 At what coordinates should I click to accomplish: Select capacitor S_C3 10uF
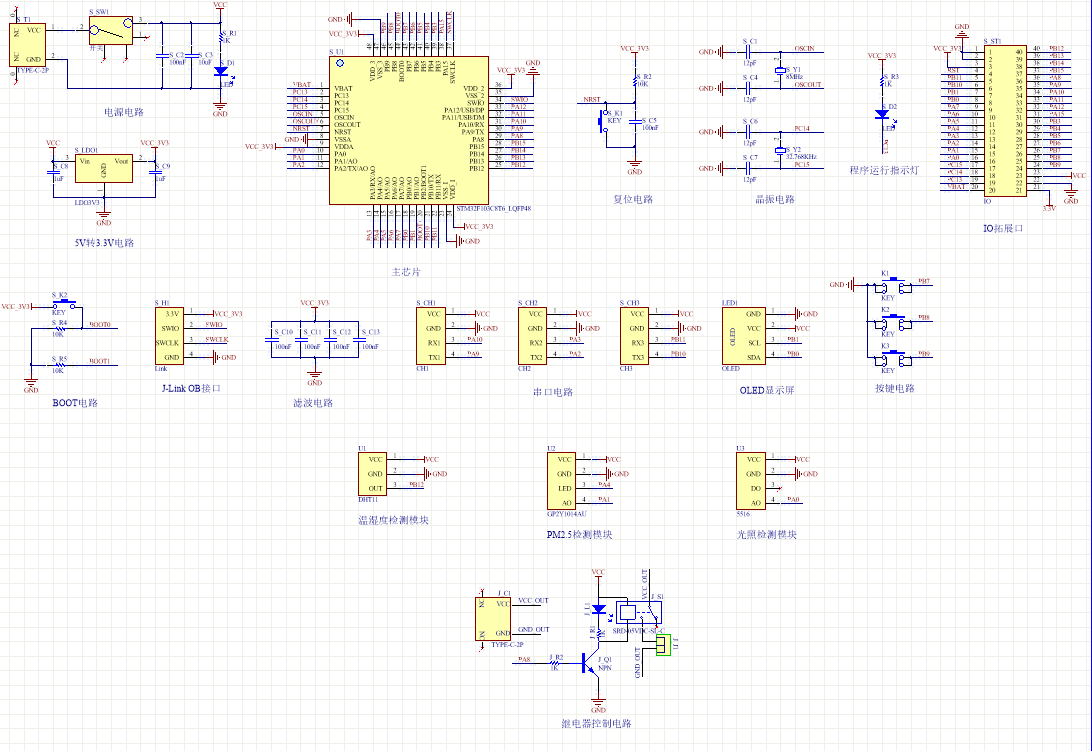point(192,55)
